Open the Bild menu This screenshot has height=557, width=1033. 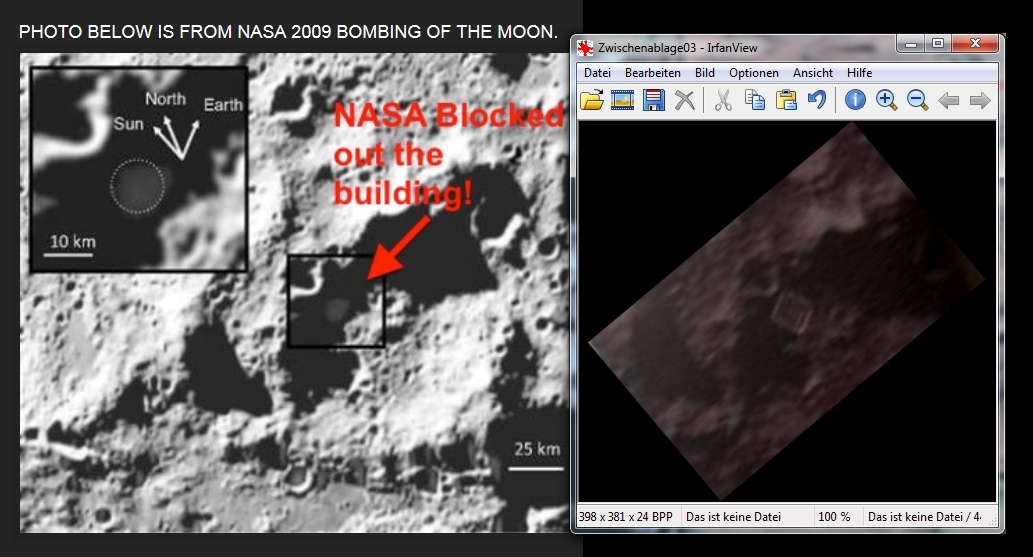705,73
